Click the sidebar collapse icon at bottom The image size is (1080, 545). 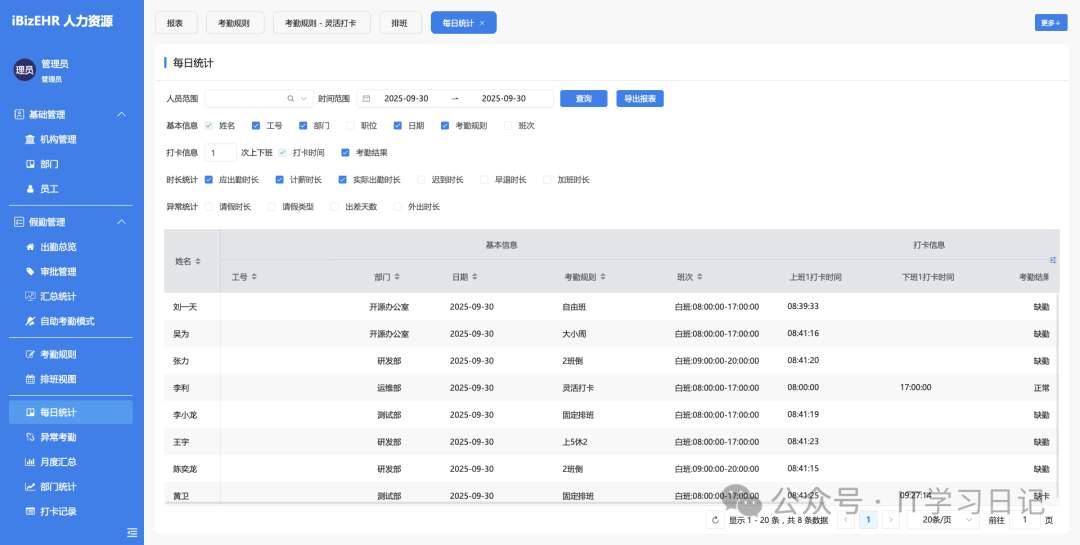[132, 532]
